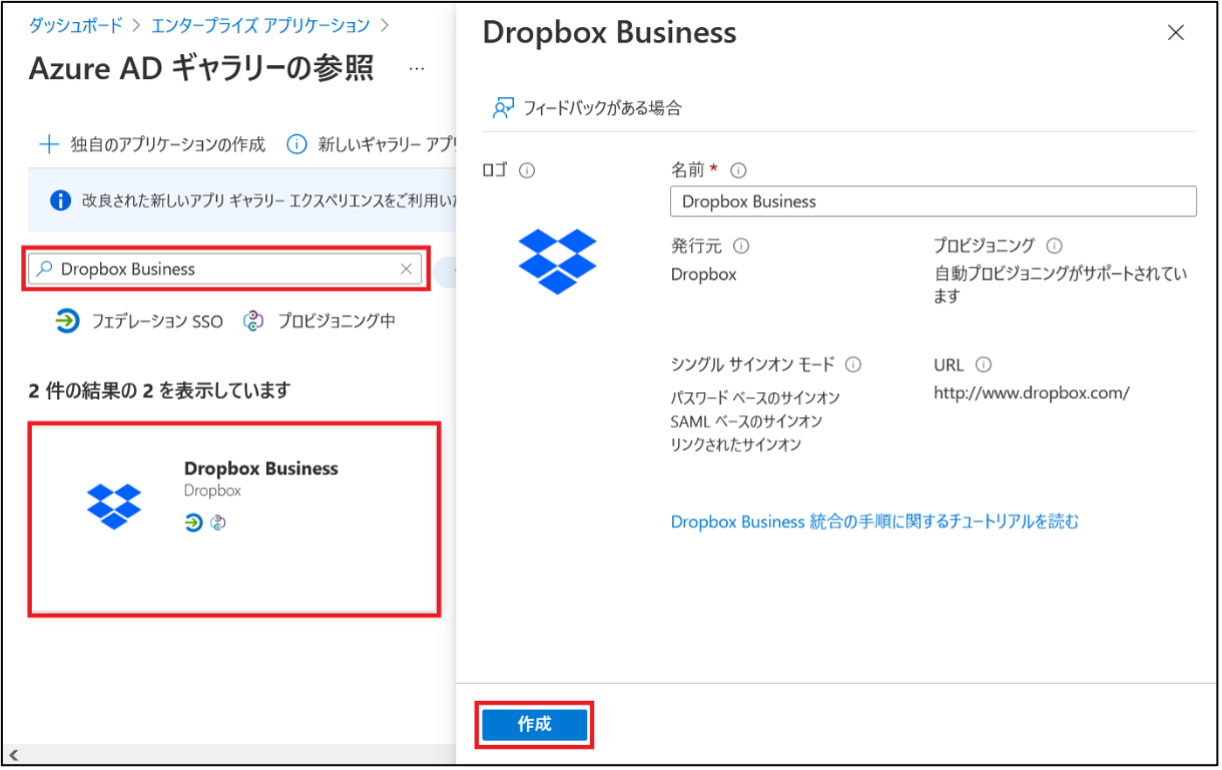1222x770 pixels.
Task: Click the horizontal scrollbar left arrow
Action: (x=14, y=755)
